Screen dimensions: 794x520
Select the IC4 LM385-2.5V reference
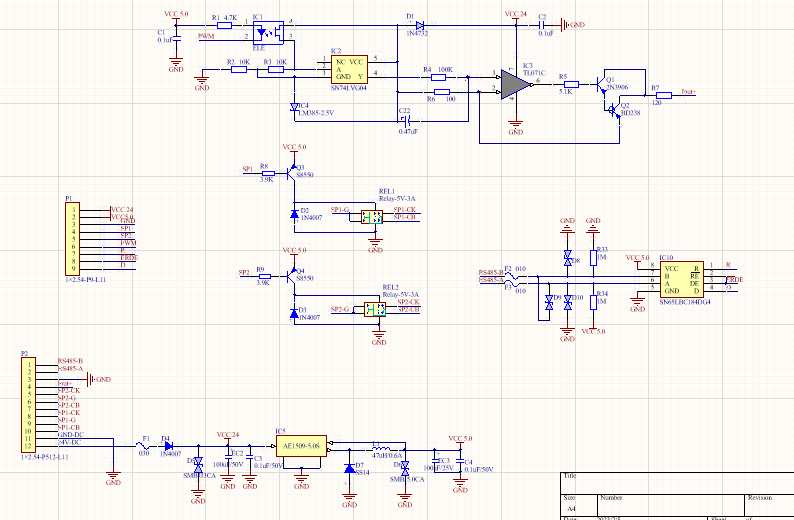[294, 107]
